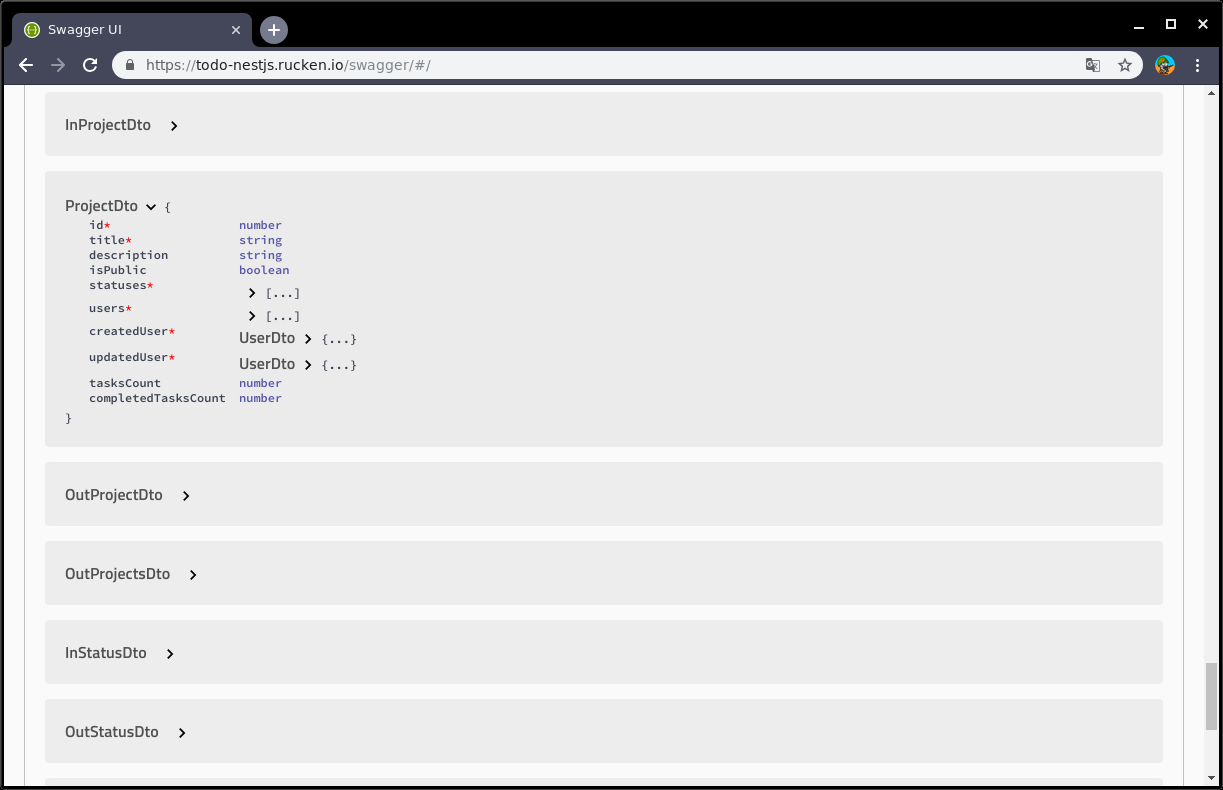Viewport: 1223px width, 790px height.
Task: Expand createdUser UserDto object
Action: point(308,339)
